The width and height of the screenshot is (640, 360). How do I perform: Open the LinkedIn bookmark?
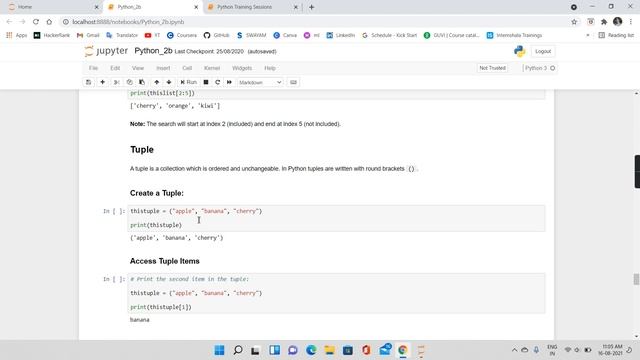341,36
